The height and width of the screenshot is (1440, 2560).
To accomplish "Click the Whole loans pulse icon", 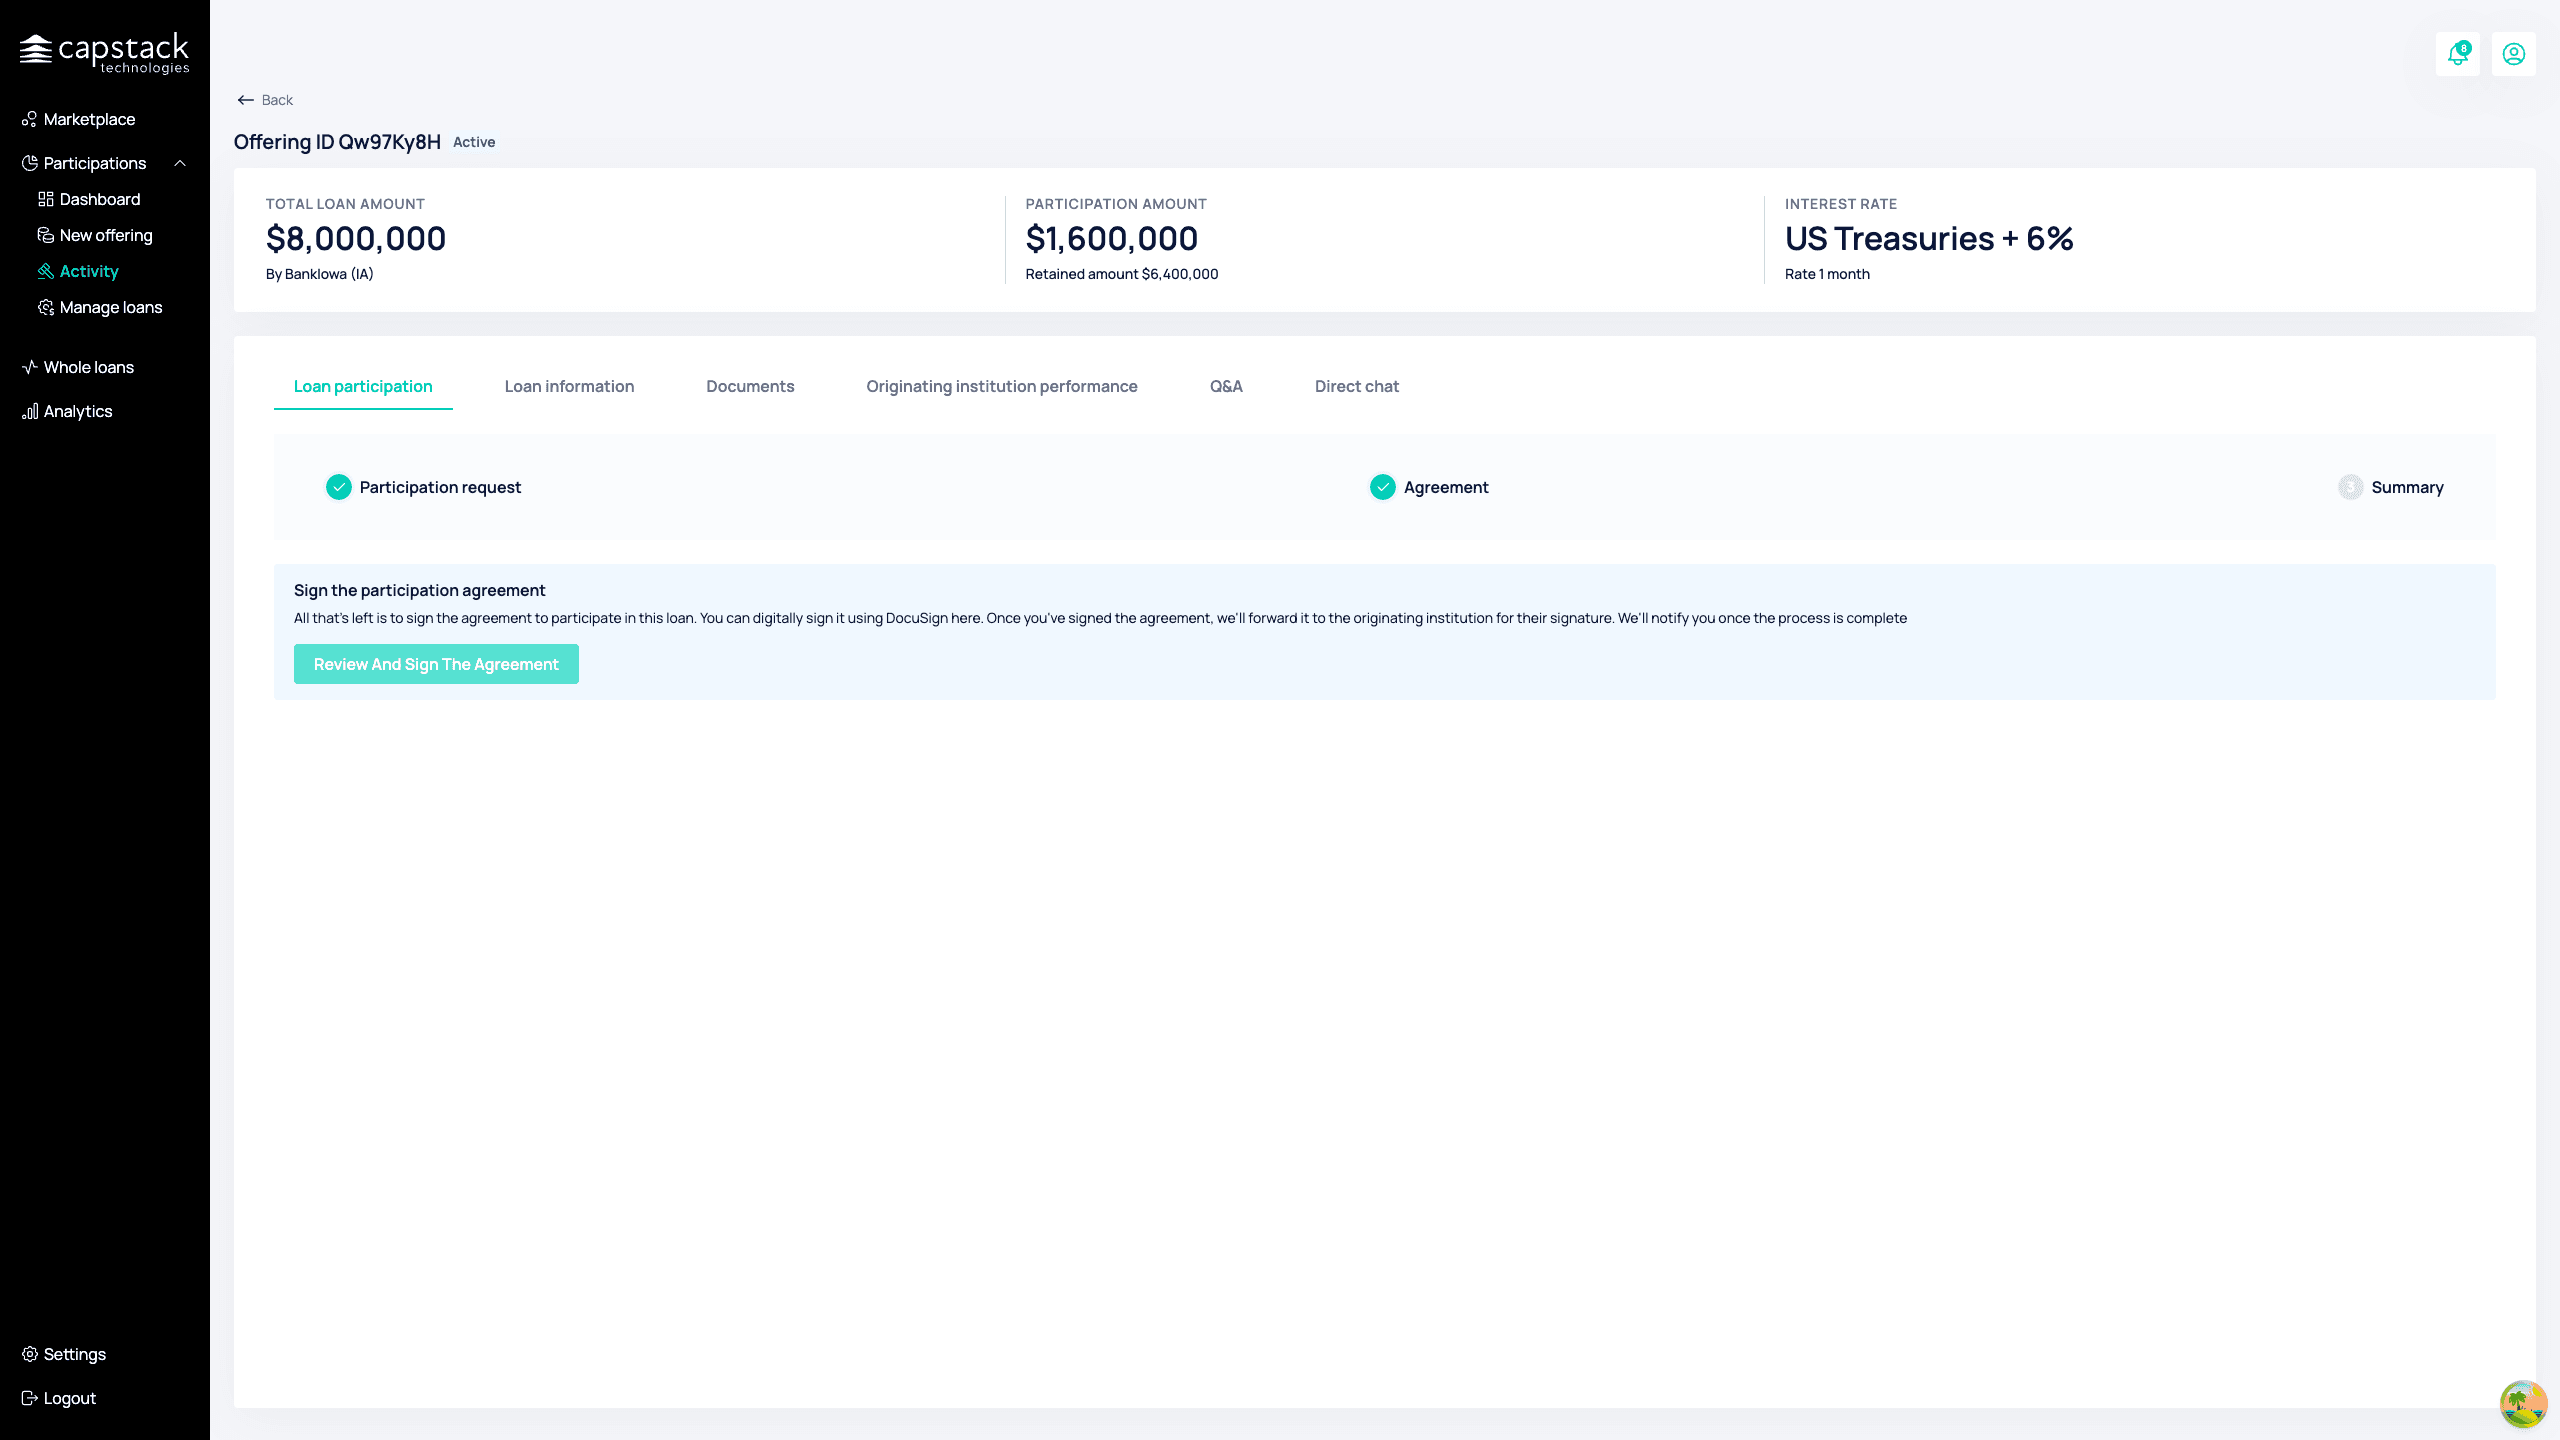I will 30,367.
